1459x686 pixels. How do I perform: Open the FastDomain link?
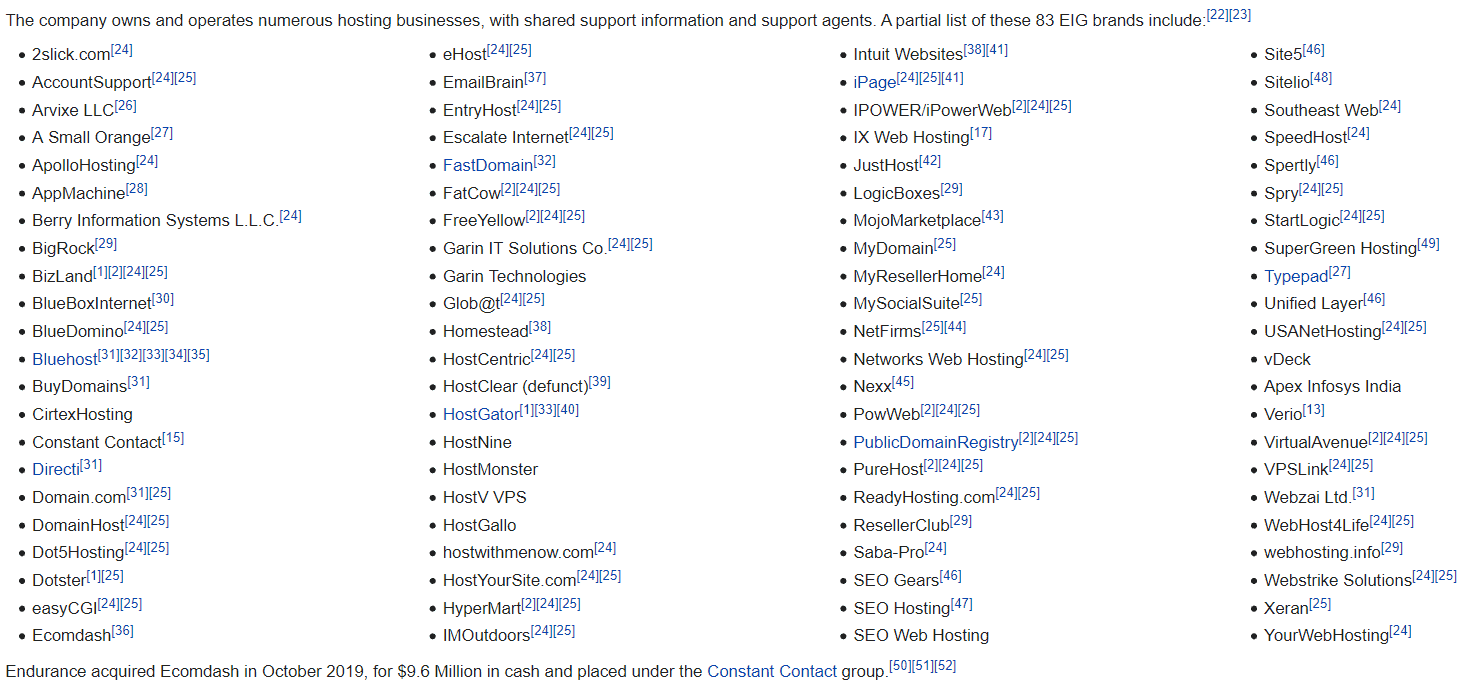pos(488,166)
